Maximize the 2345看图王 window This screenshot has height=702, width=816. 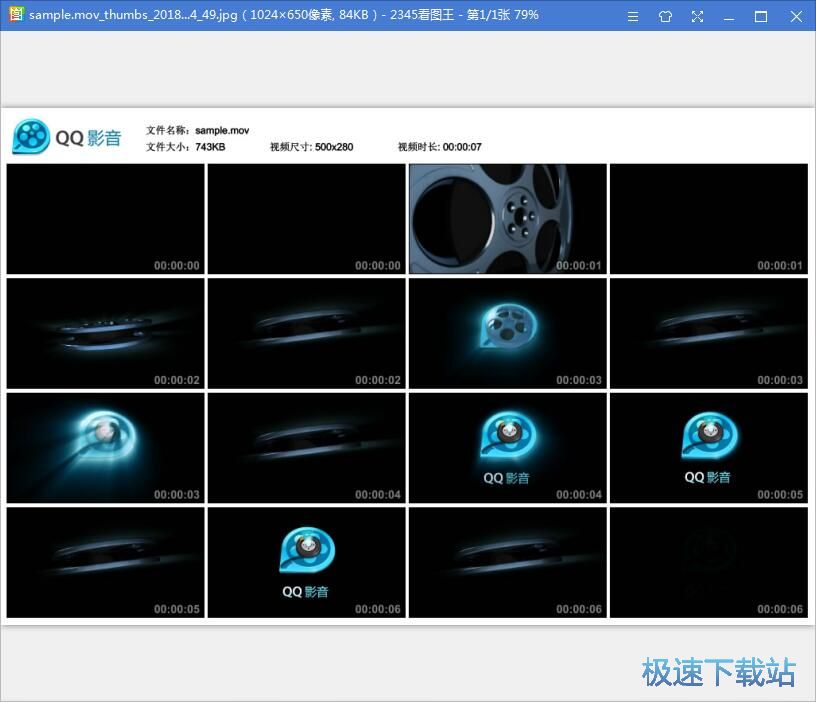pyautogui.click(x=761, y=16)
